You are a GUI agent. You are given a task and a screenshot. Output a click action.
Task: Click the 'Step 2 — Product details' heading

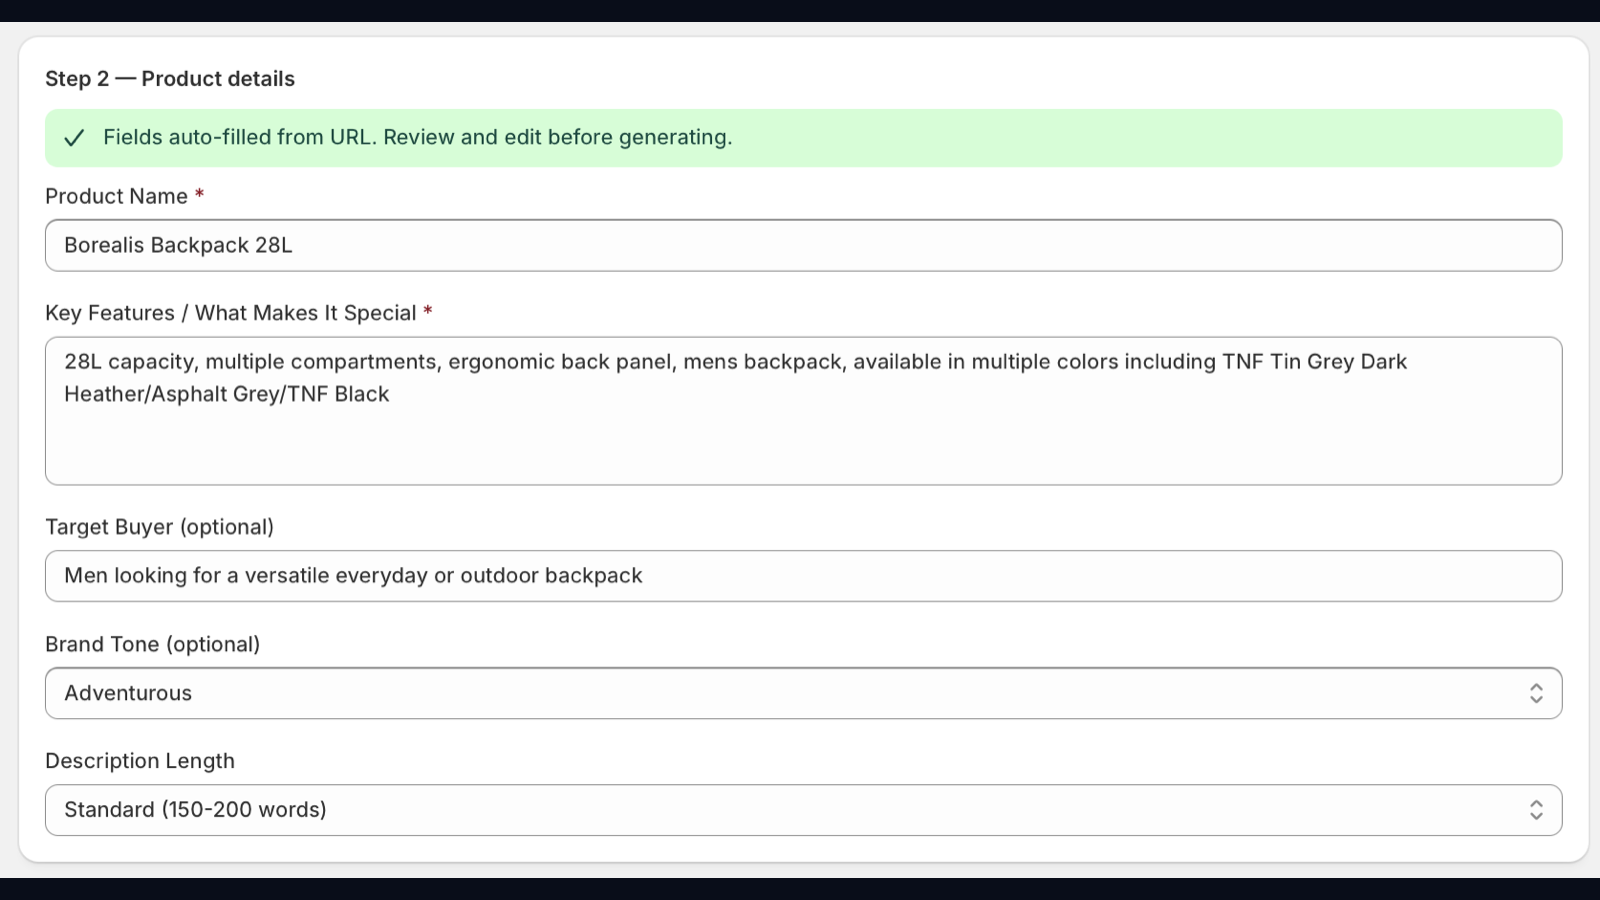[170, 79]
